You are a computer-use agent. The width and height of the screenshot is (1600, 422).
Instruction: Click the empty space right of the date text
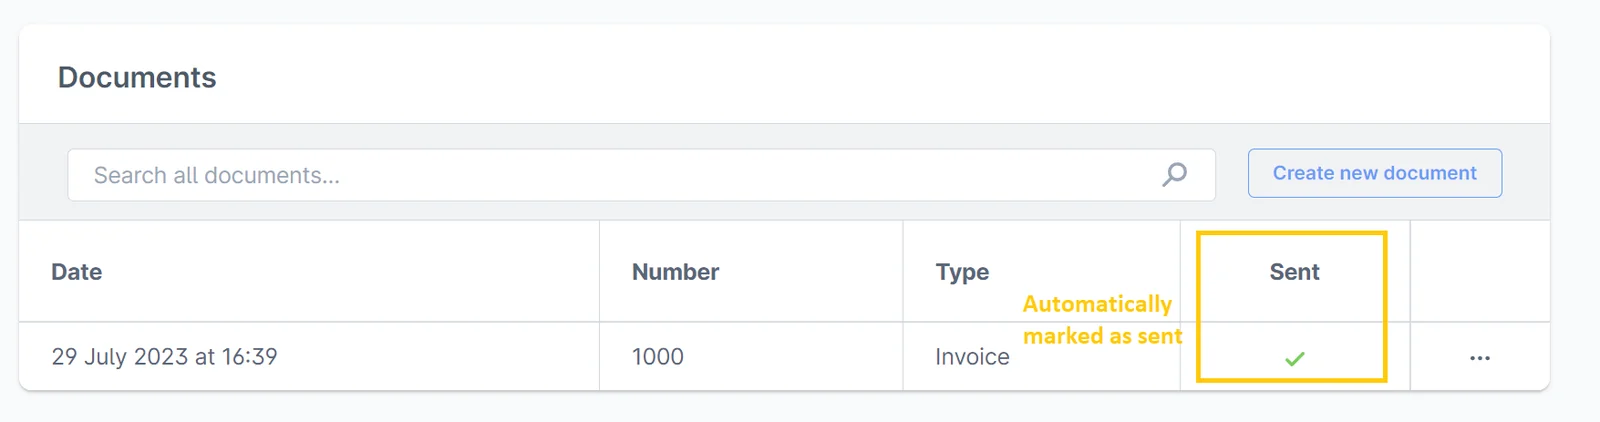(x=438, y=357)
